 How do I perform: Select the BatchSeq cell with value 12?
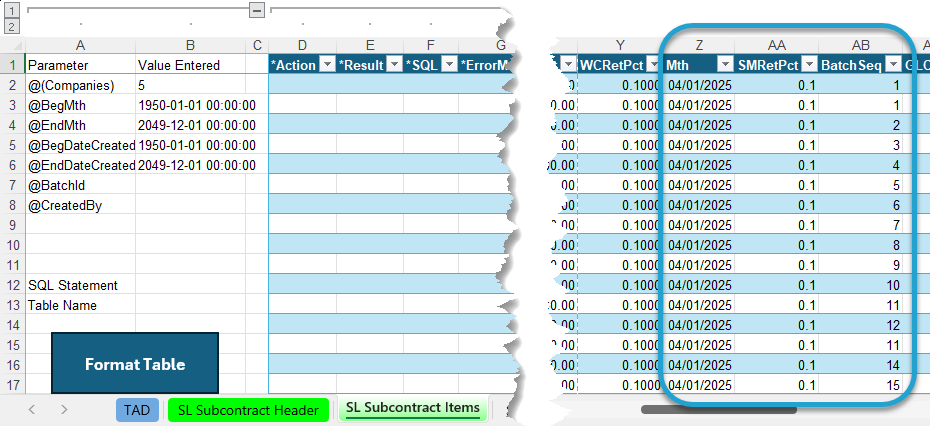(x=861, y=325)
